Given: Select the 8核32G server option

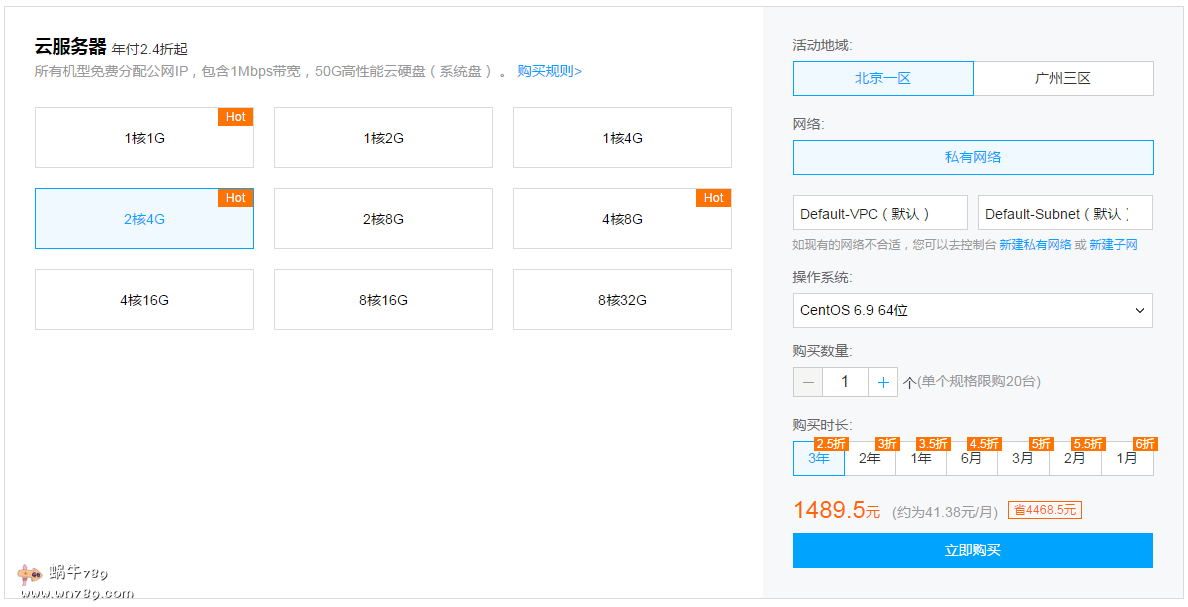Looking at the screenshot, I should [622, 300].
